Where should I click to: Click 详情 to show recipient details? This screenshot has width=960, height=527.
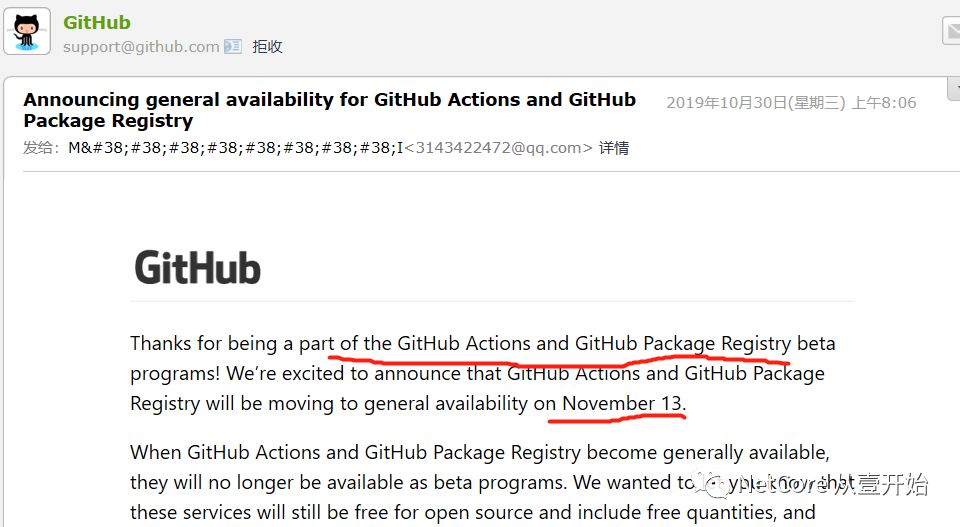[614, 148]
